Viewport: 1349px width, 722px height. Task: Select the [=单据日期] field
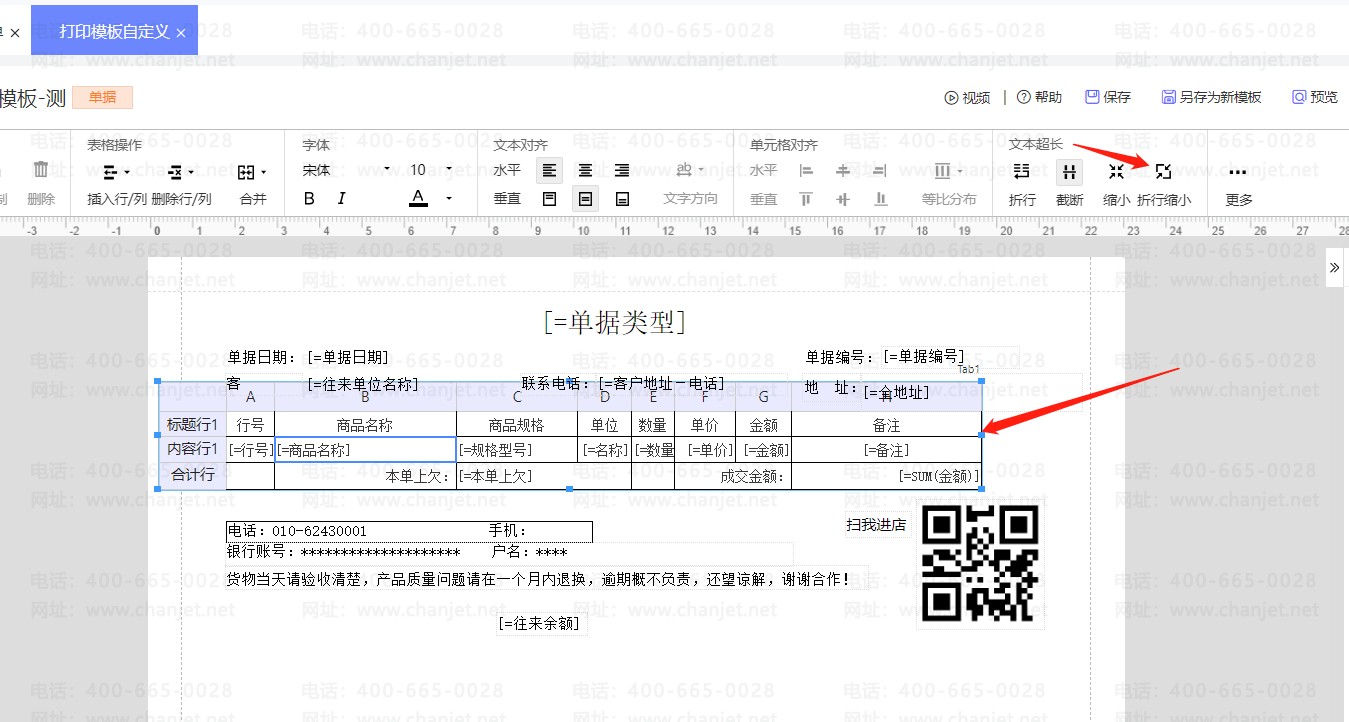tap(348, 357)
